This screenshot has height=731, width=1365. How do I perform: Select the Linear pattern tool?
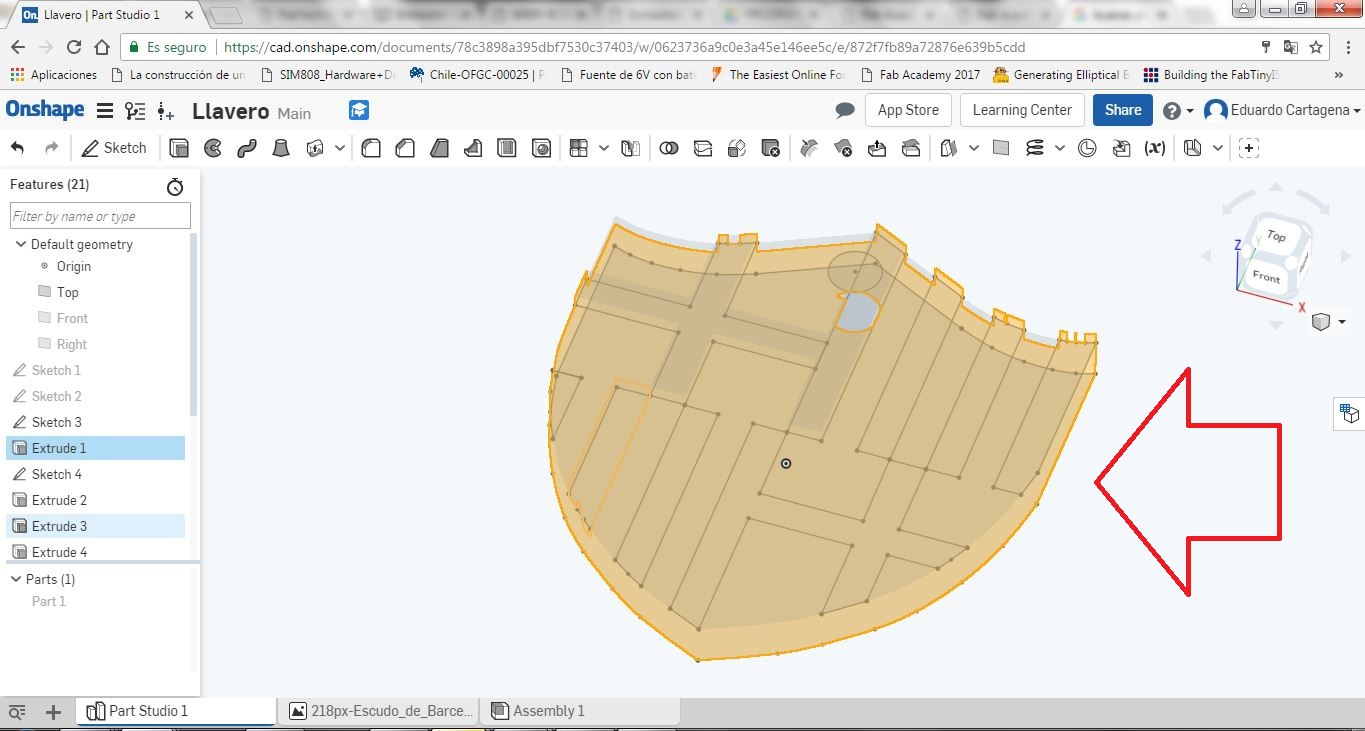(x=578, y=148)
